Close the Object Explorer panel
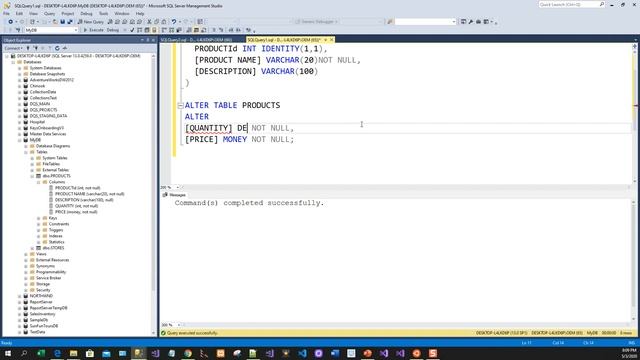This screenshot has height=360, width=640. (153, 40)
